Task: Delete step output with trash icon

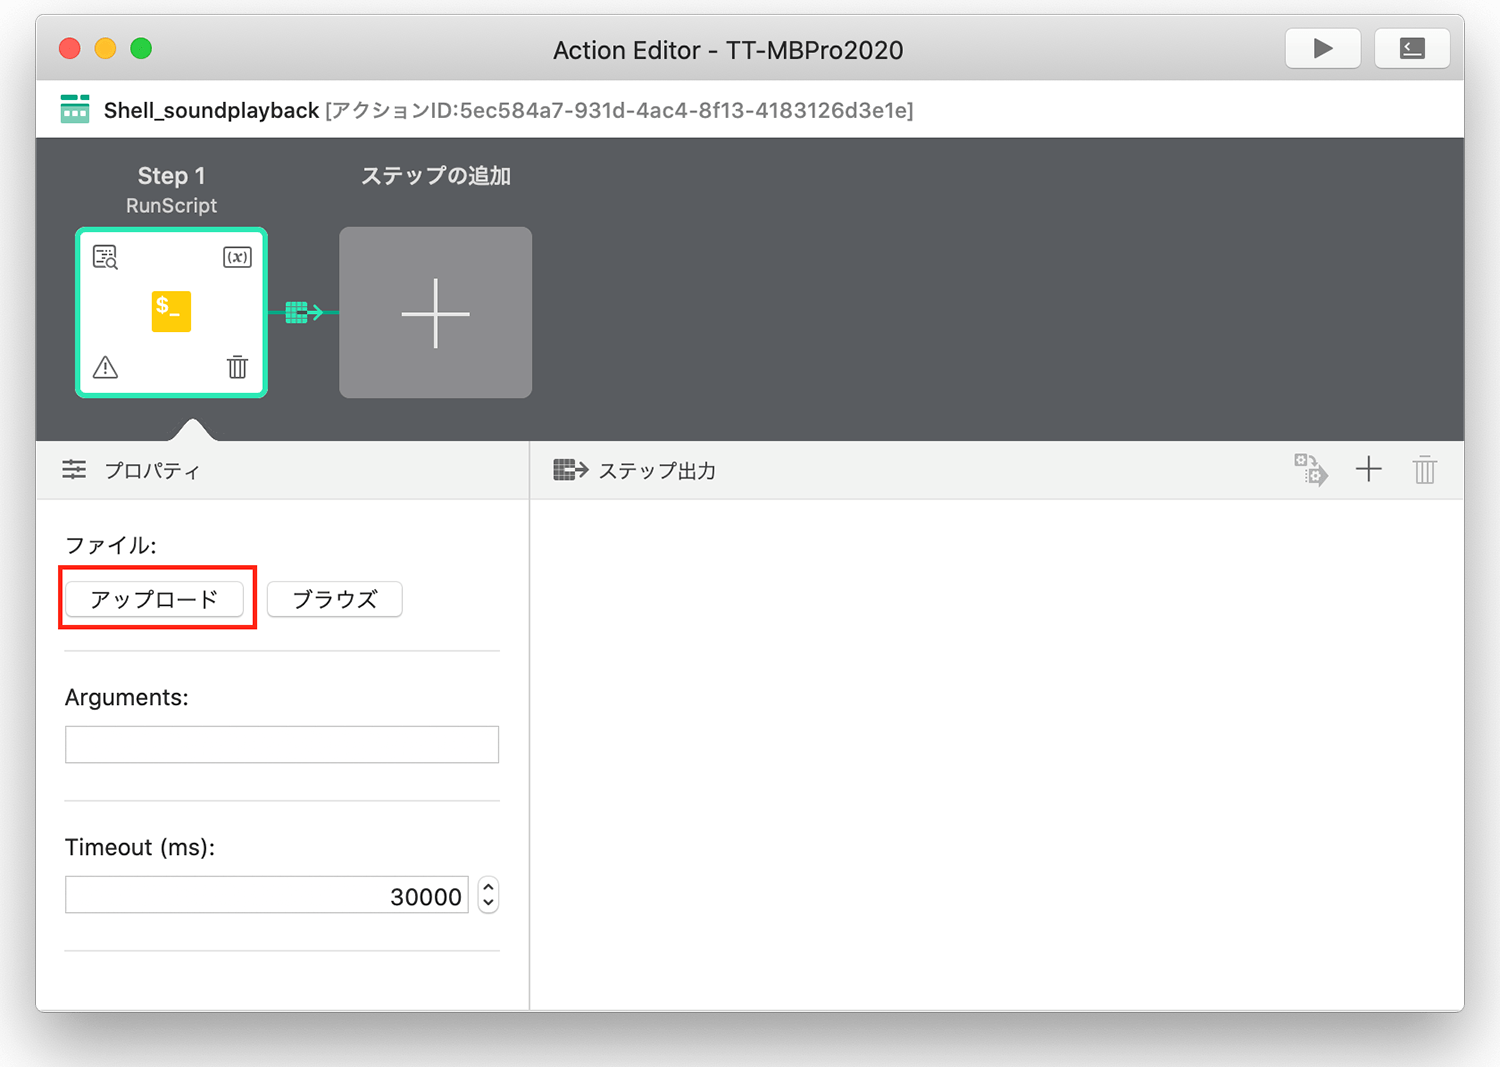Action: point(1424,469)
